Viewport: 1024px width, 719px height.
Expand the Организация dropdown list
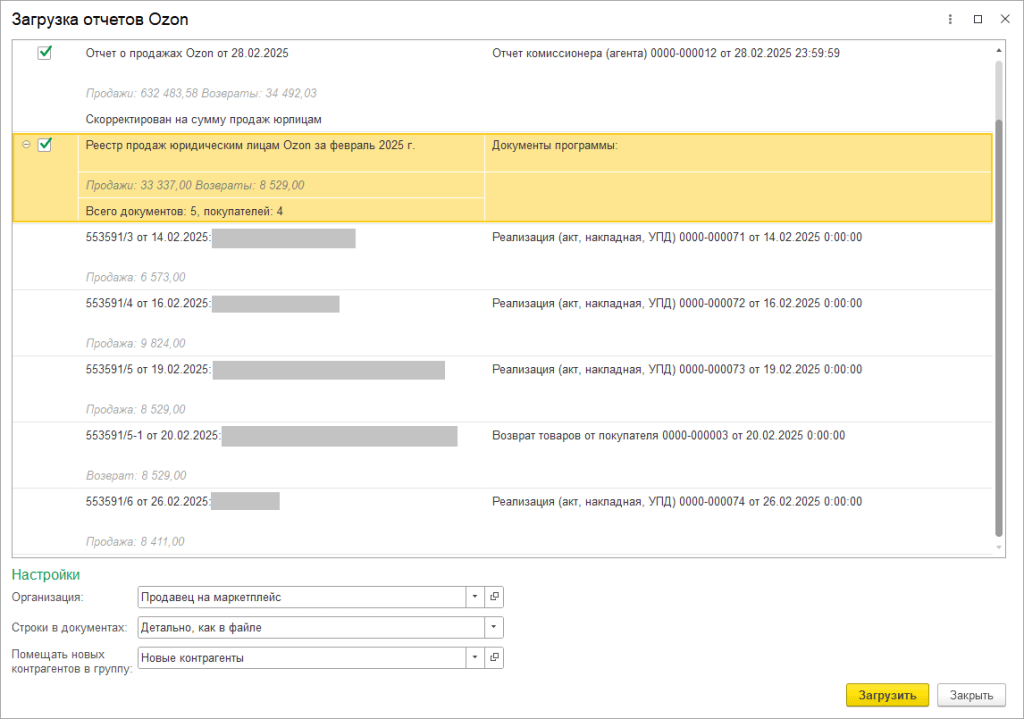[474, 597]
